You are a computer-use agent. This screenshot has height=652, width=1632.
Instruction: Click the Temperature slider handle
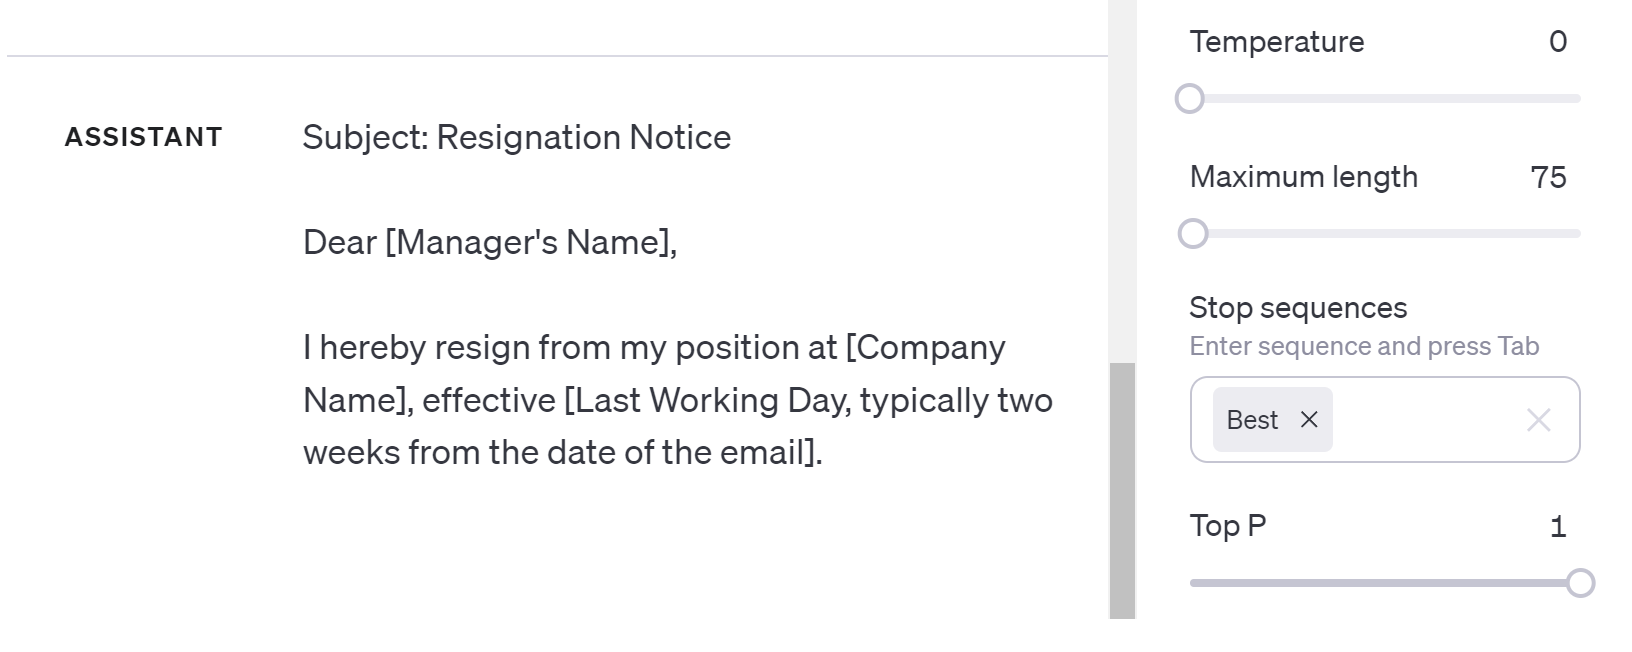point(1189,99)
